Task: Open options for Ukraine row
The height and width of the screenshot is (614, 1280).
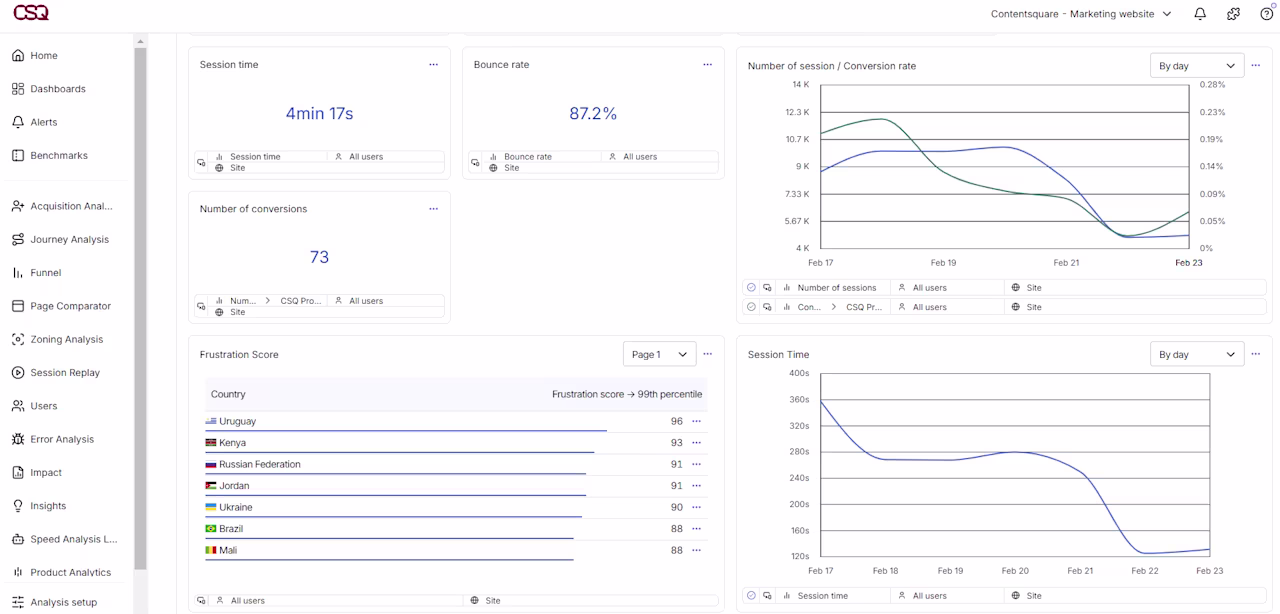Action: (697, 507)
